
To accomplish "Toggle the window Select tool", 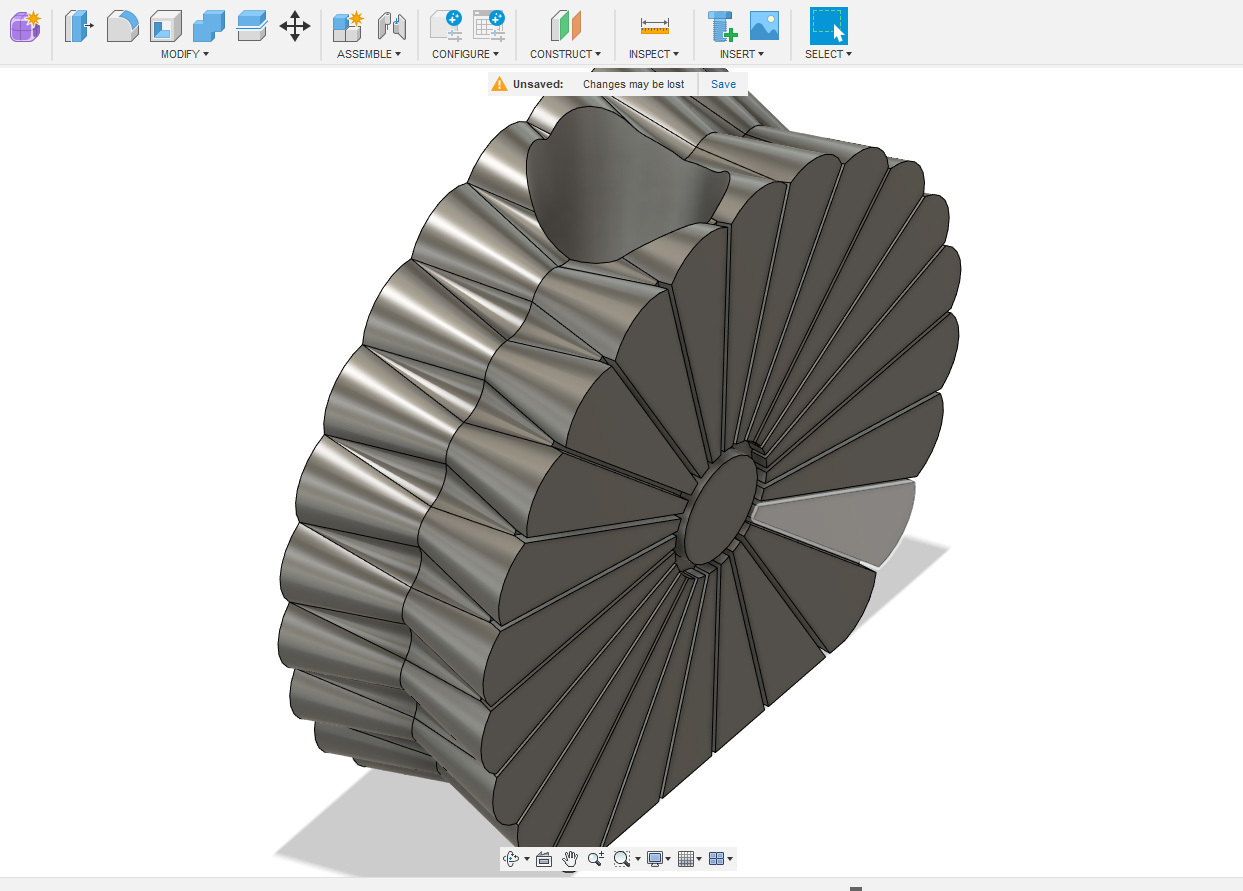I will tap(828, 26).
